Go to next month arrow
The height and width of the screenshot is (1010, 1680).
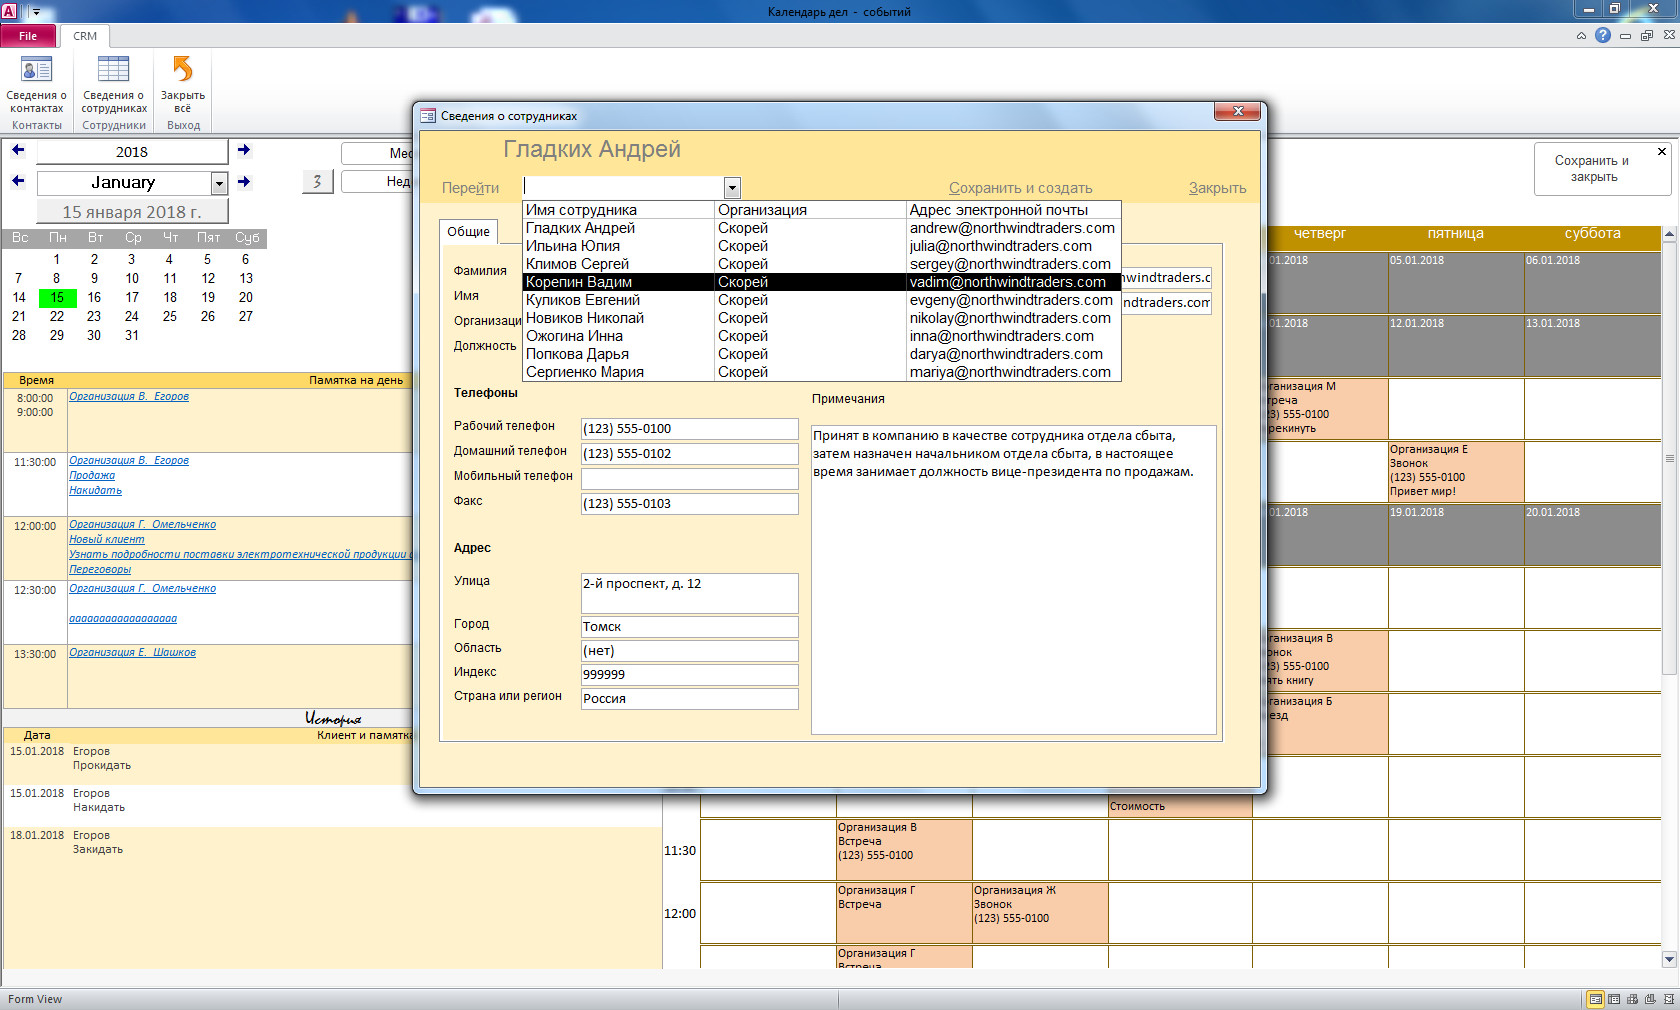click(x=244, y=181)
